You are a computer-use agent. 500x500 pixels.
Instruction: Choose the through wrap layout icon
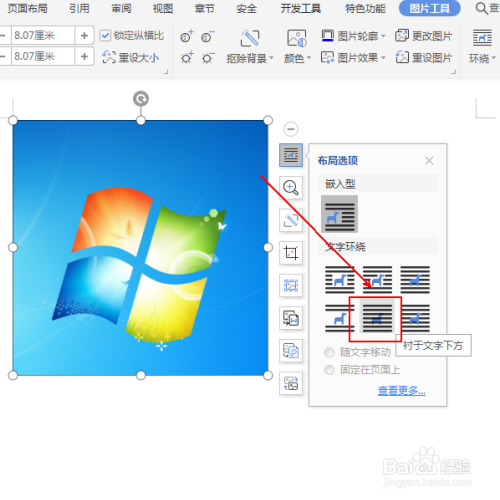pos(415,280)
